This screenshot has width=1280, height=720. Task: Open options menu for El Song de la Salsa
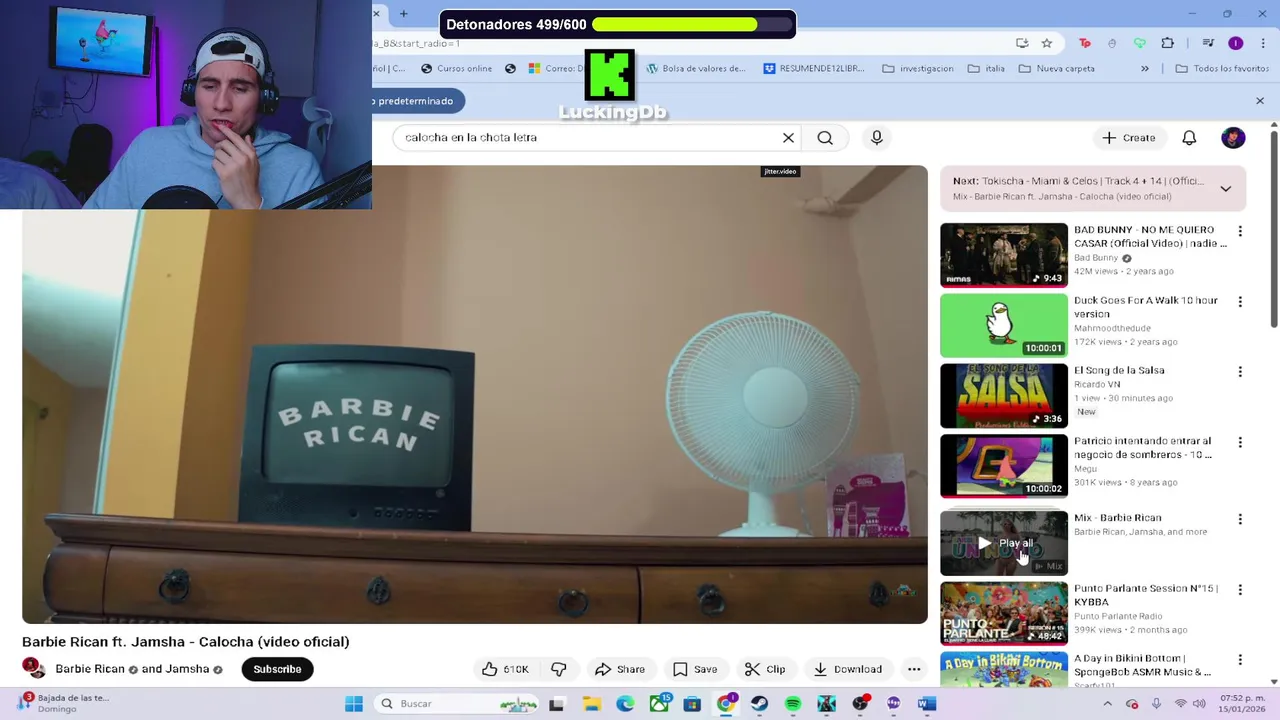click(x=1240, y=371)
